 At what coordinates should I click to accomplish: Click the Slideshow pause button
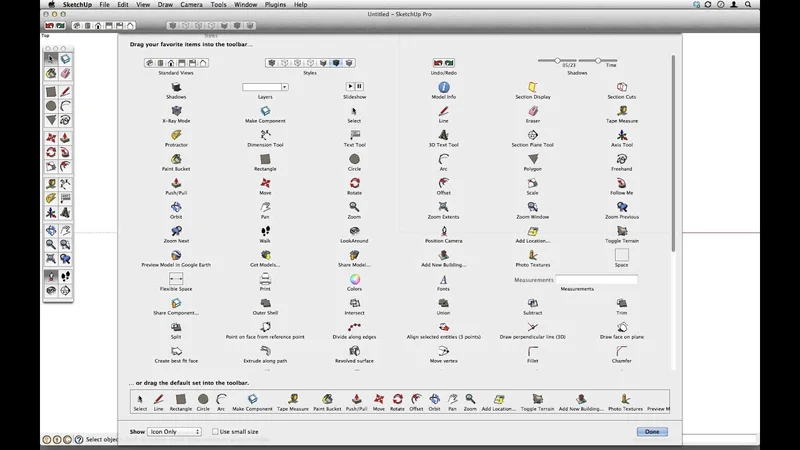[359, 86]
